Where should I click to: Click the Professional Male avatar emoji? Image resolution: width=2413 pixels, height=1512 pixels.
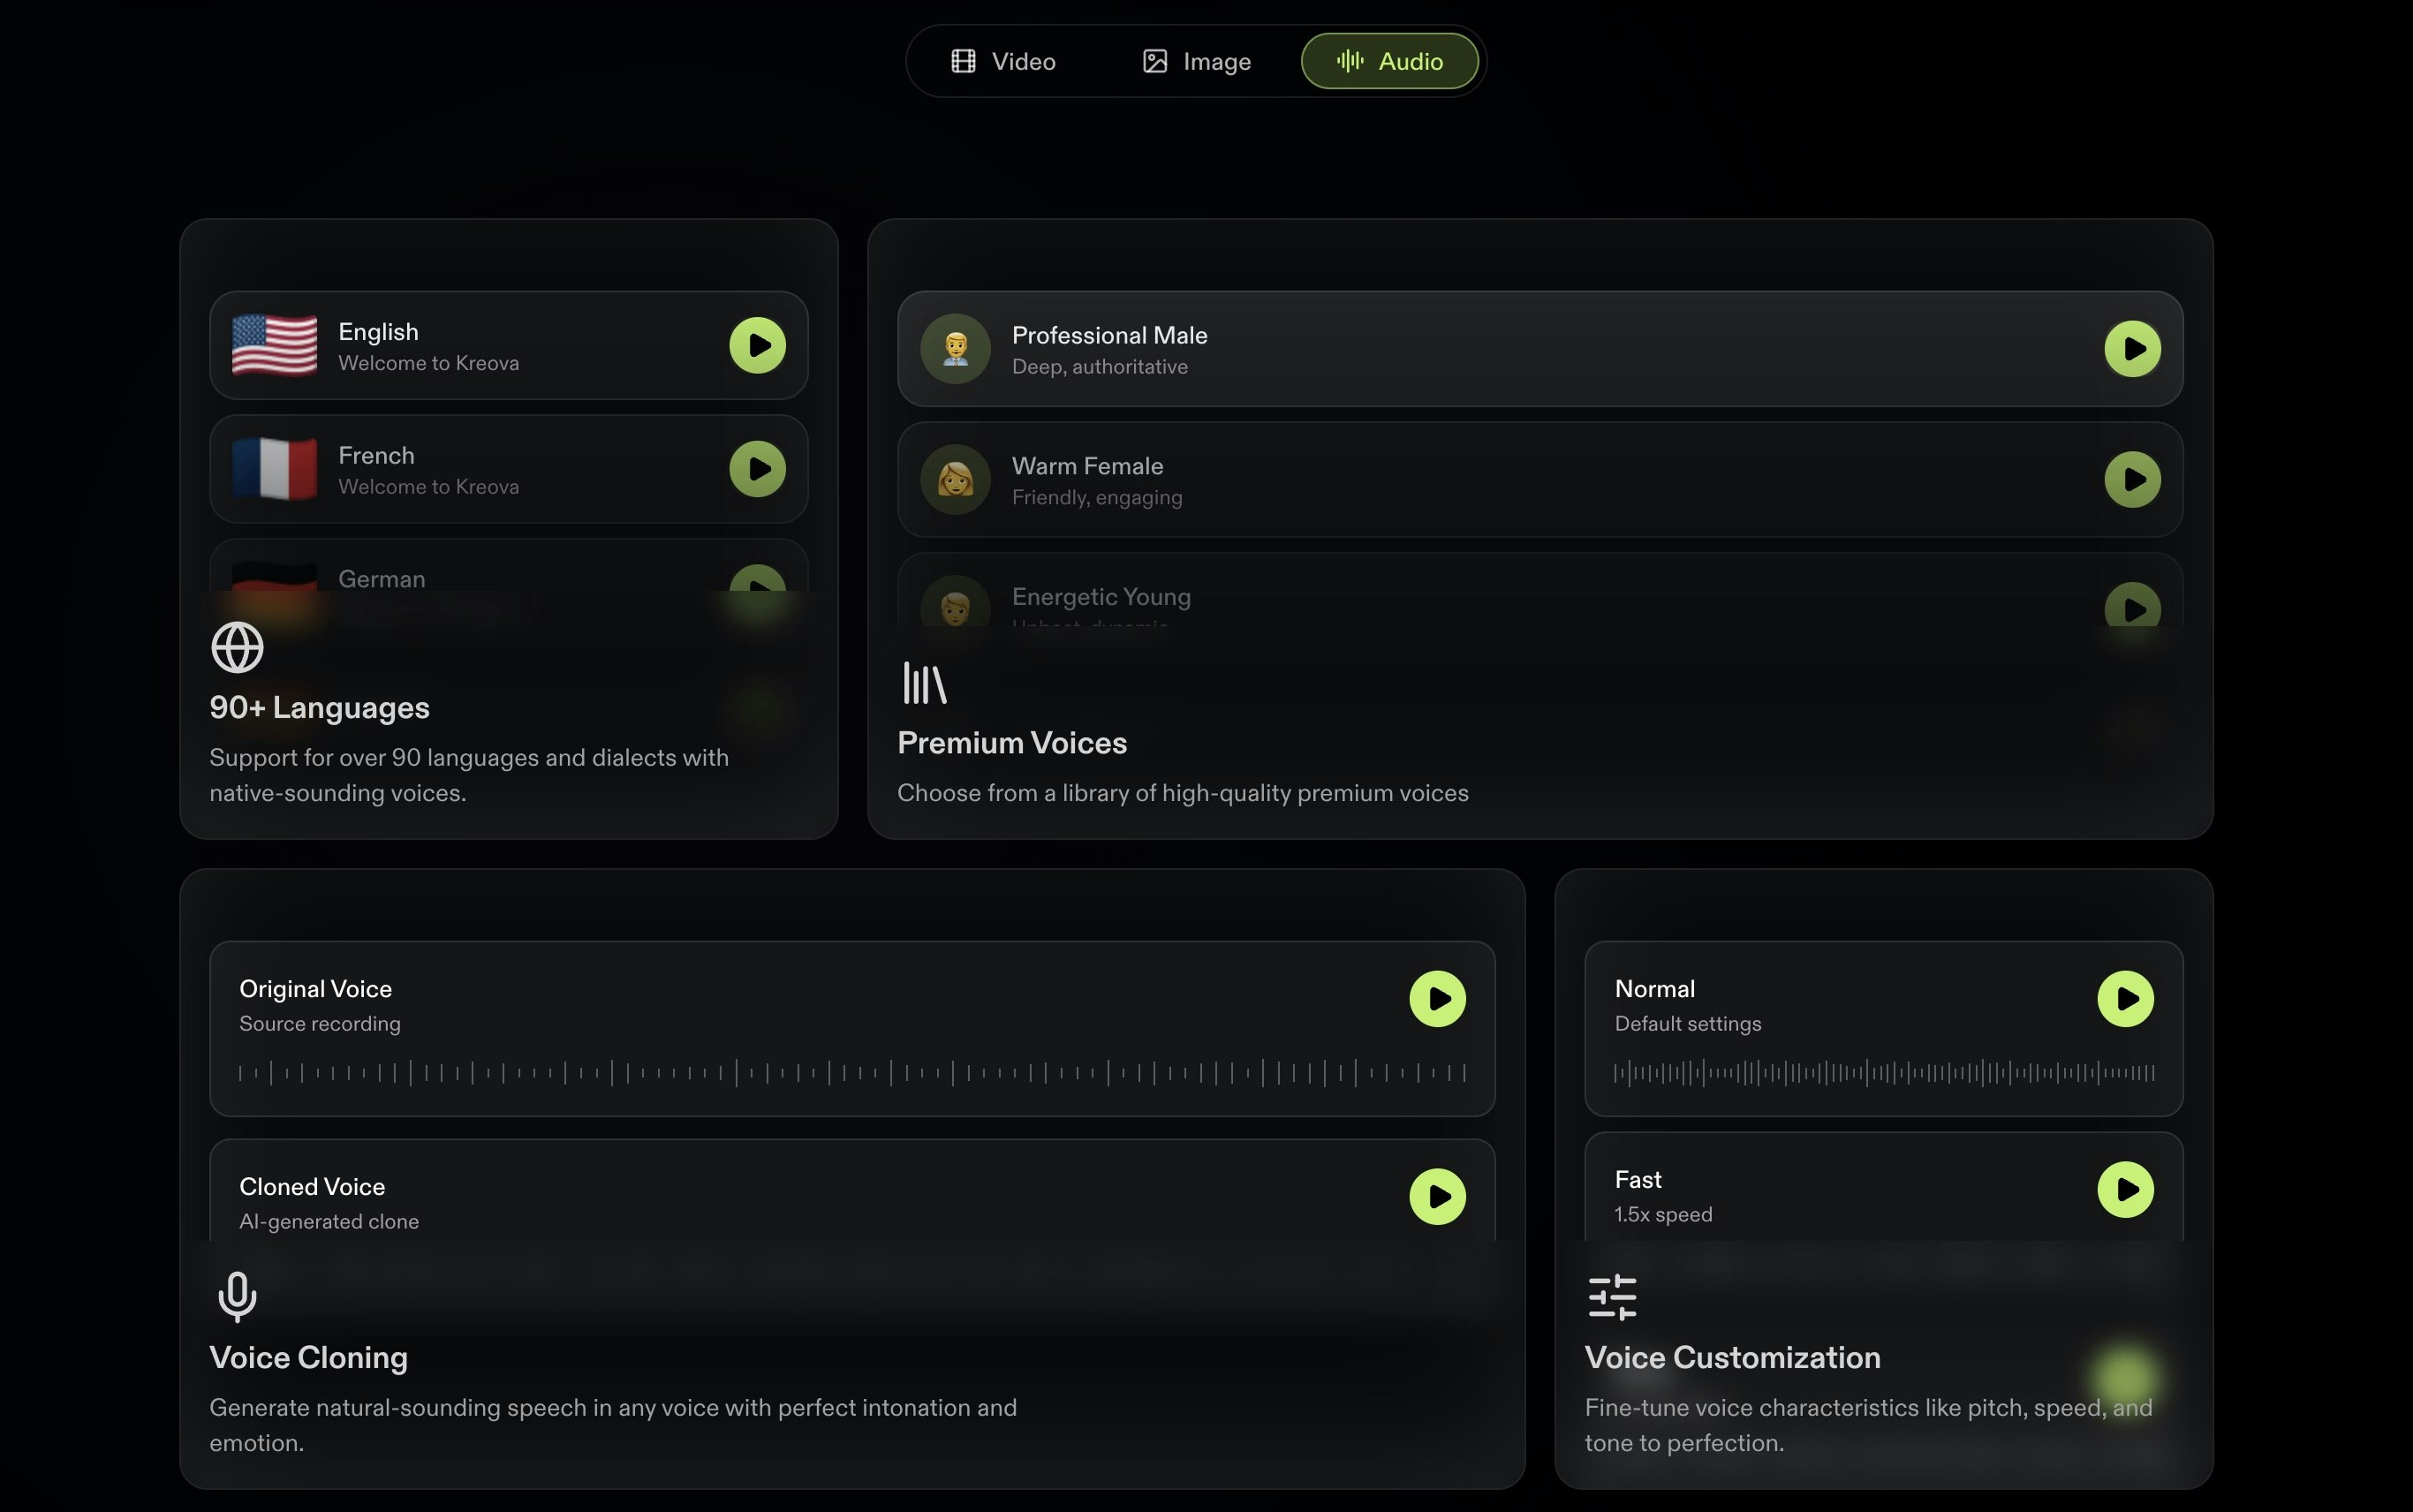tap(955, 349)
